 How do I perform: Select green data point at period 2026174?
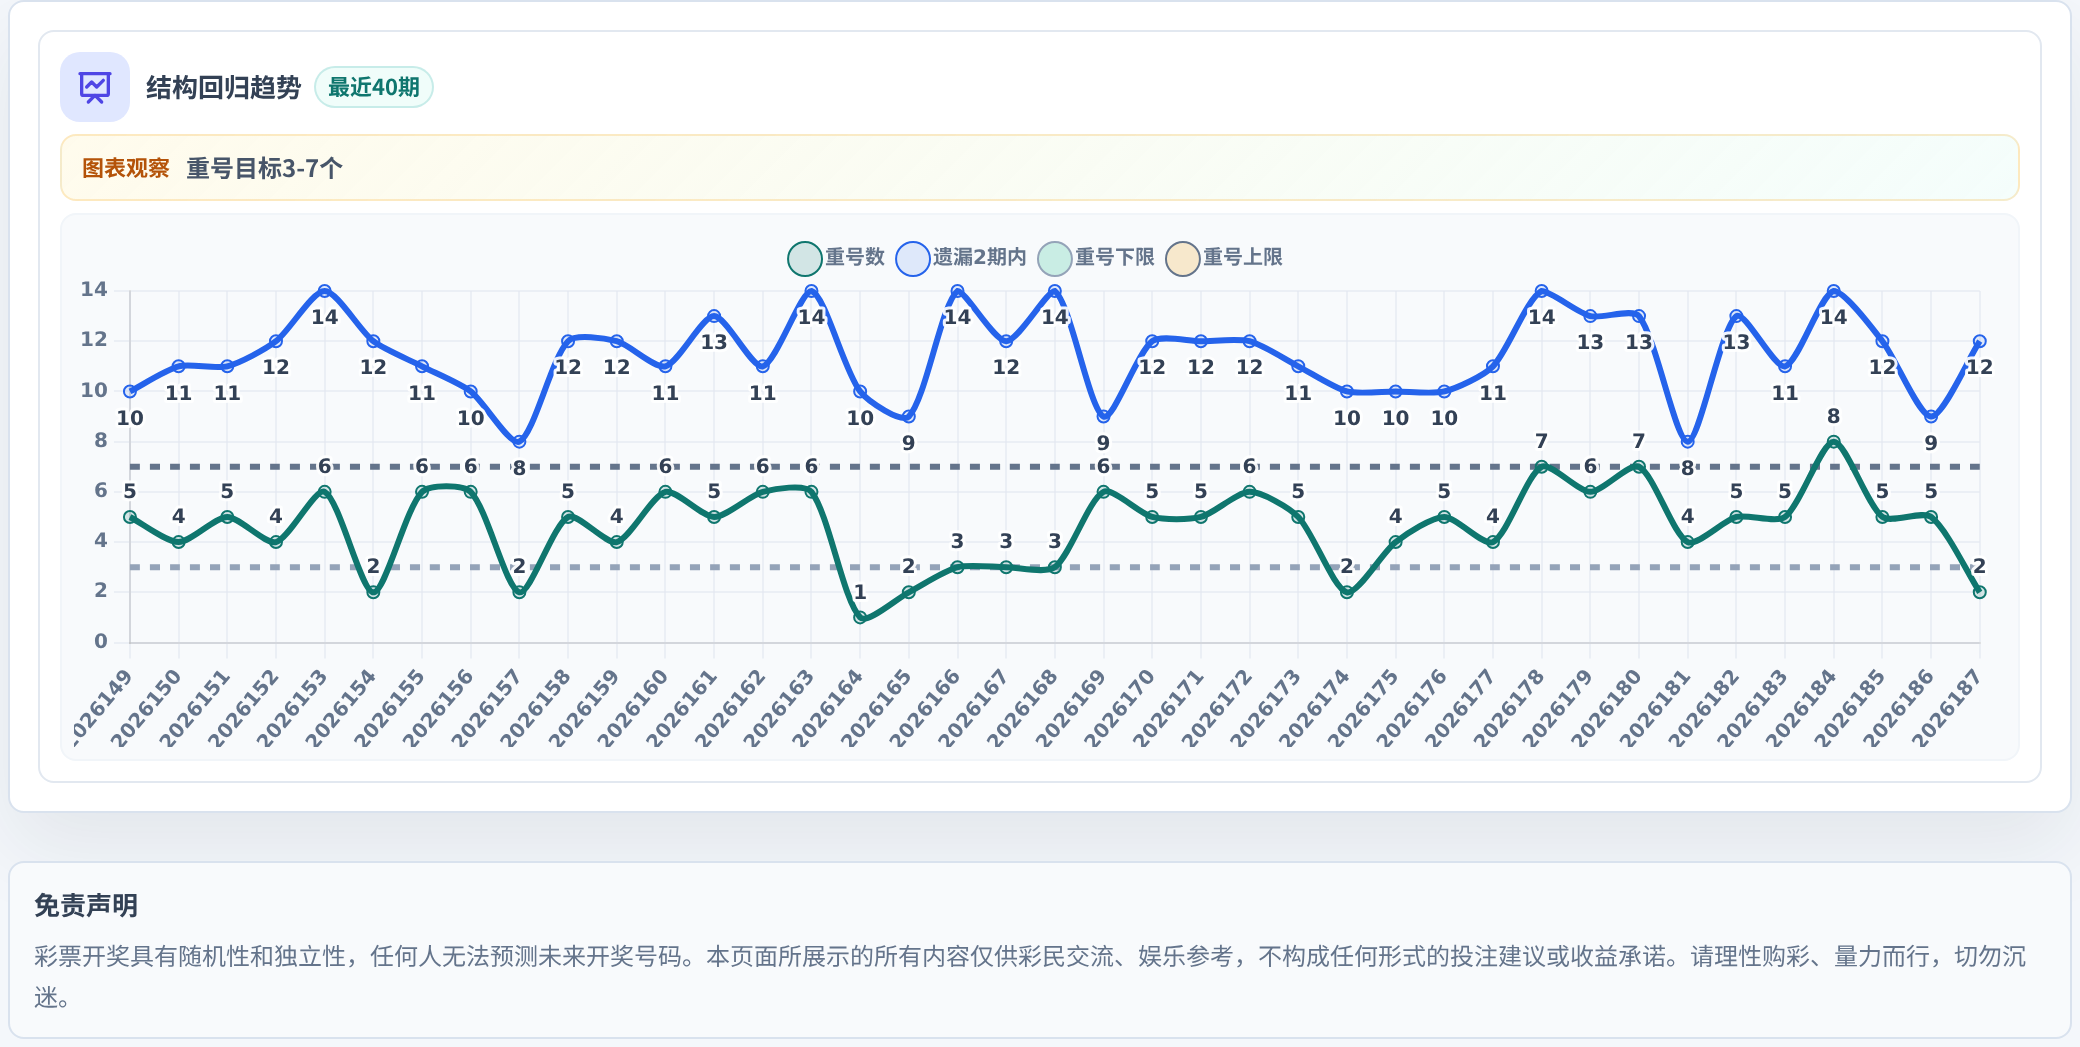1346,592
